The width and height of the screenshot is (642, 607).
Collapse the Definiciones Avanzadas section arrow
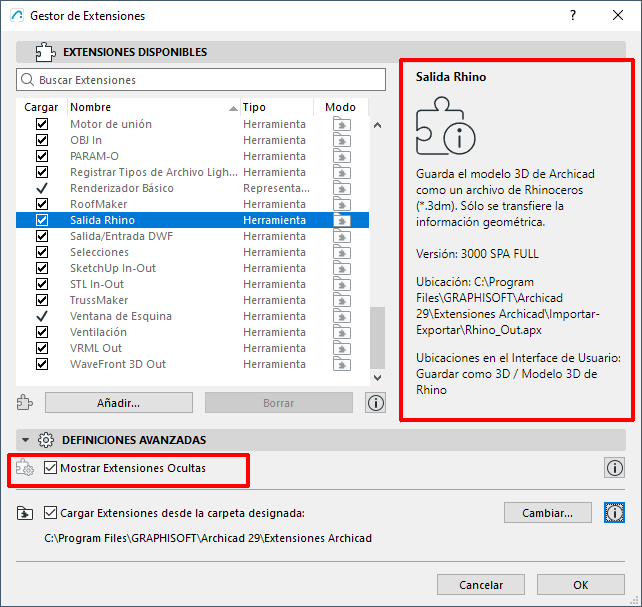25,440
